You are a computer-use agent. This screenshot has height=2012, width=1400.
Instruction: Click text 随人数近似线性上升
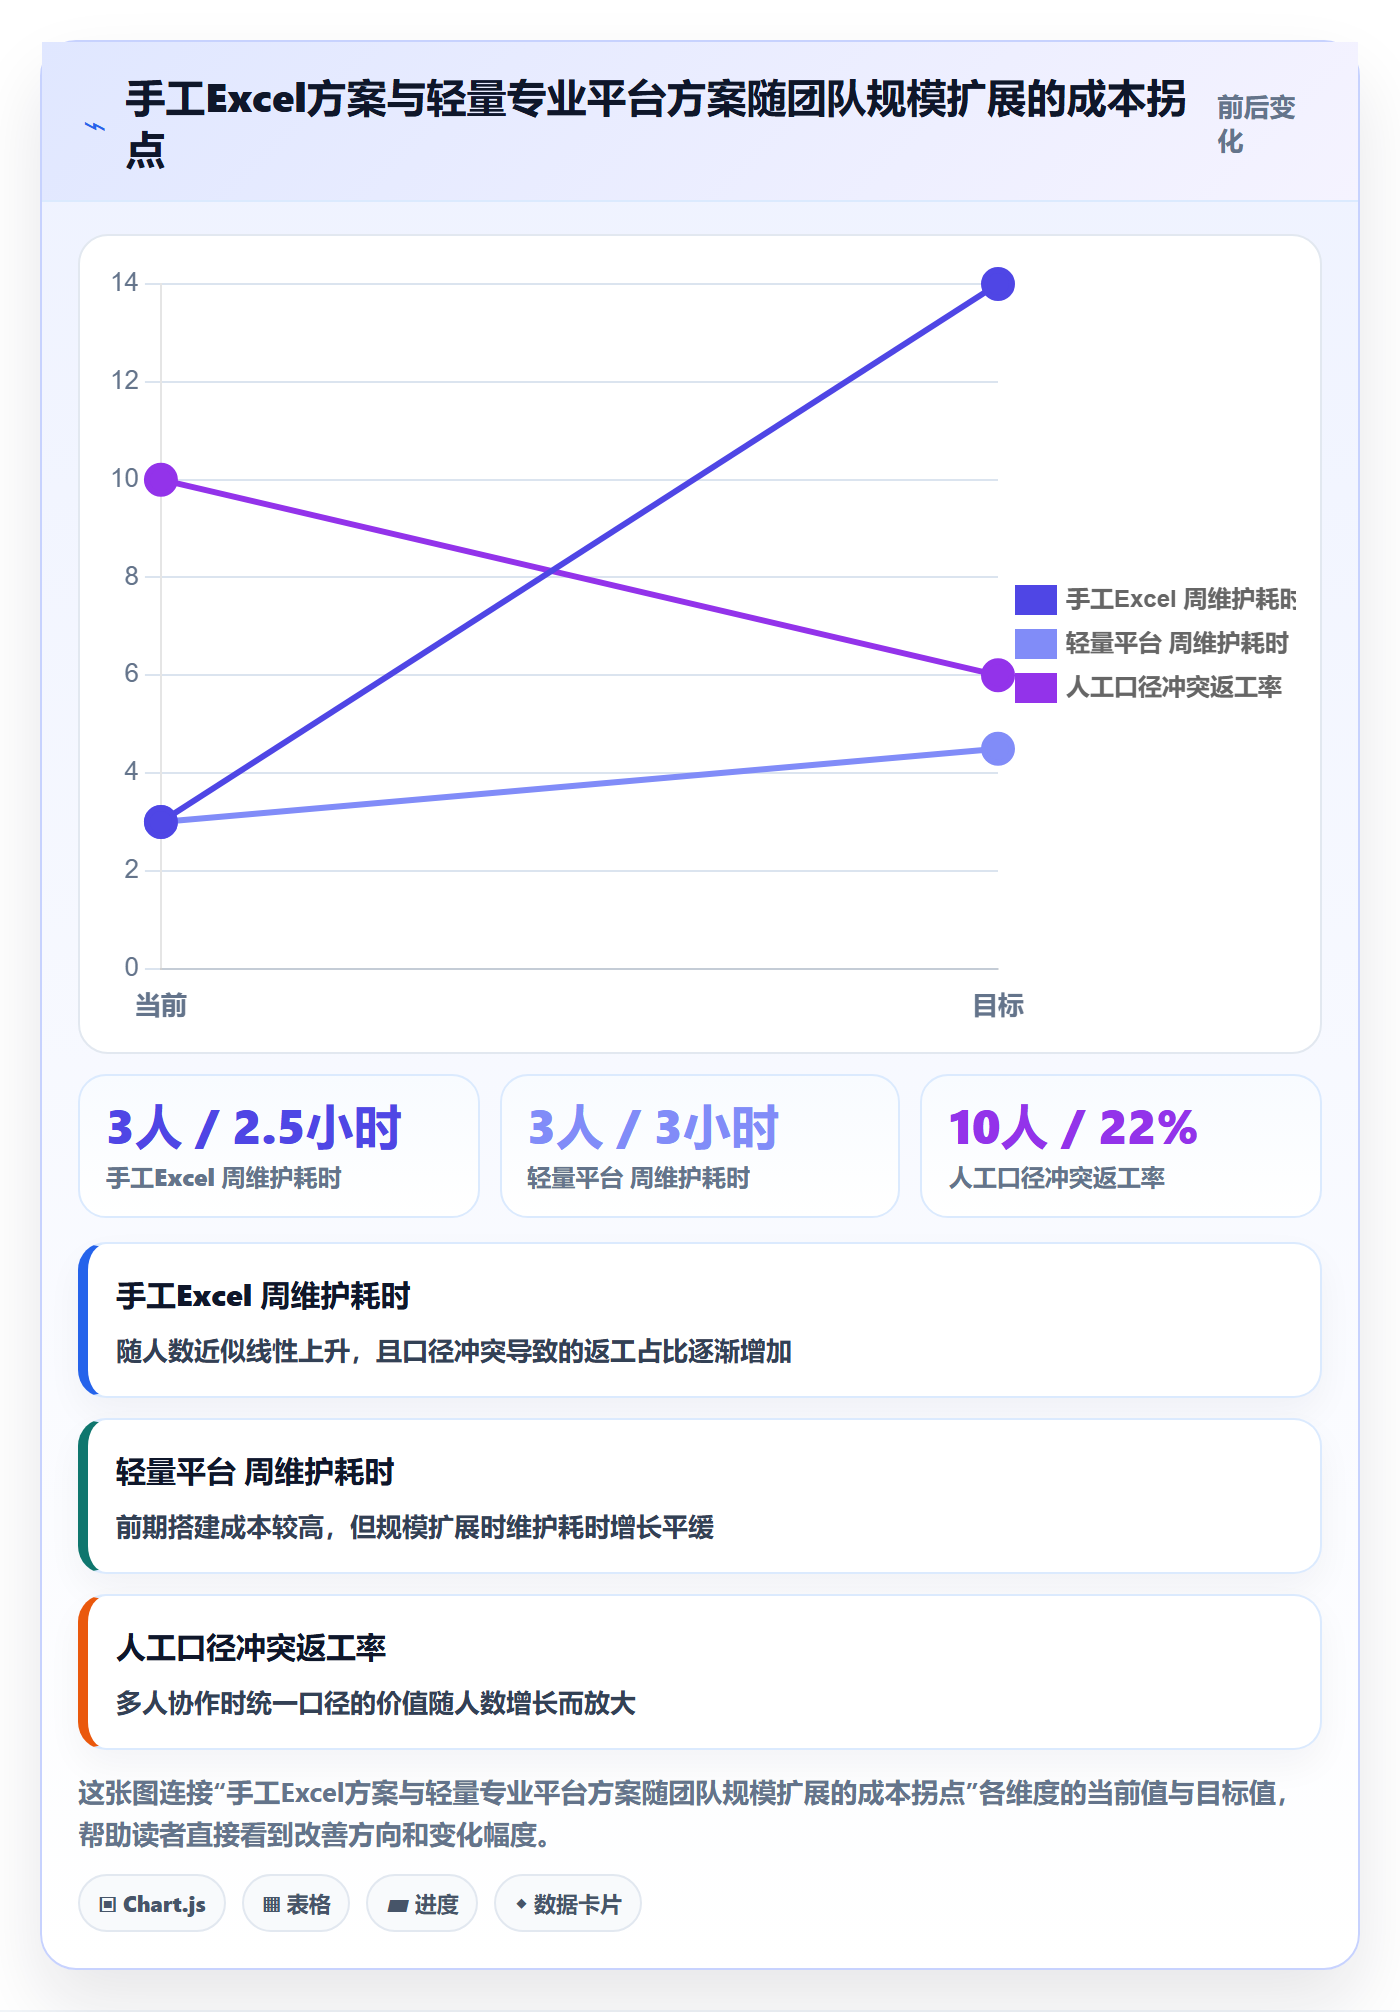pyautogui.click(x=233, y=1351)
